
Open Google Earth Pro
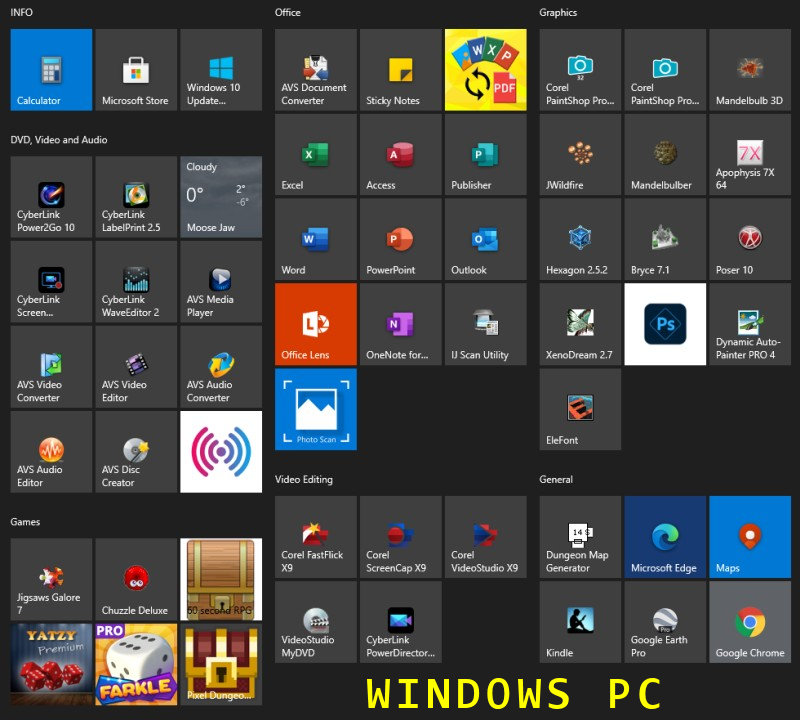(x=665, y=622)
